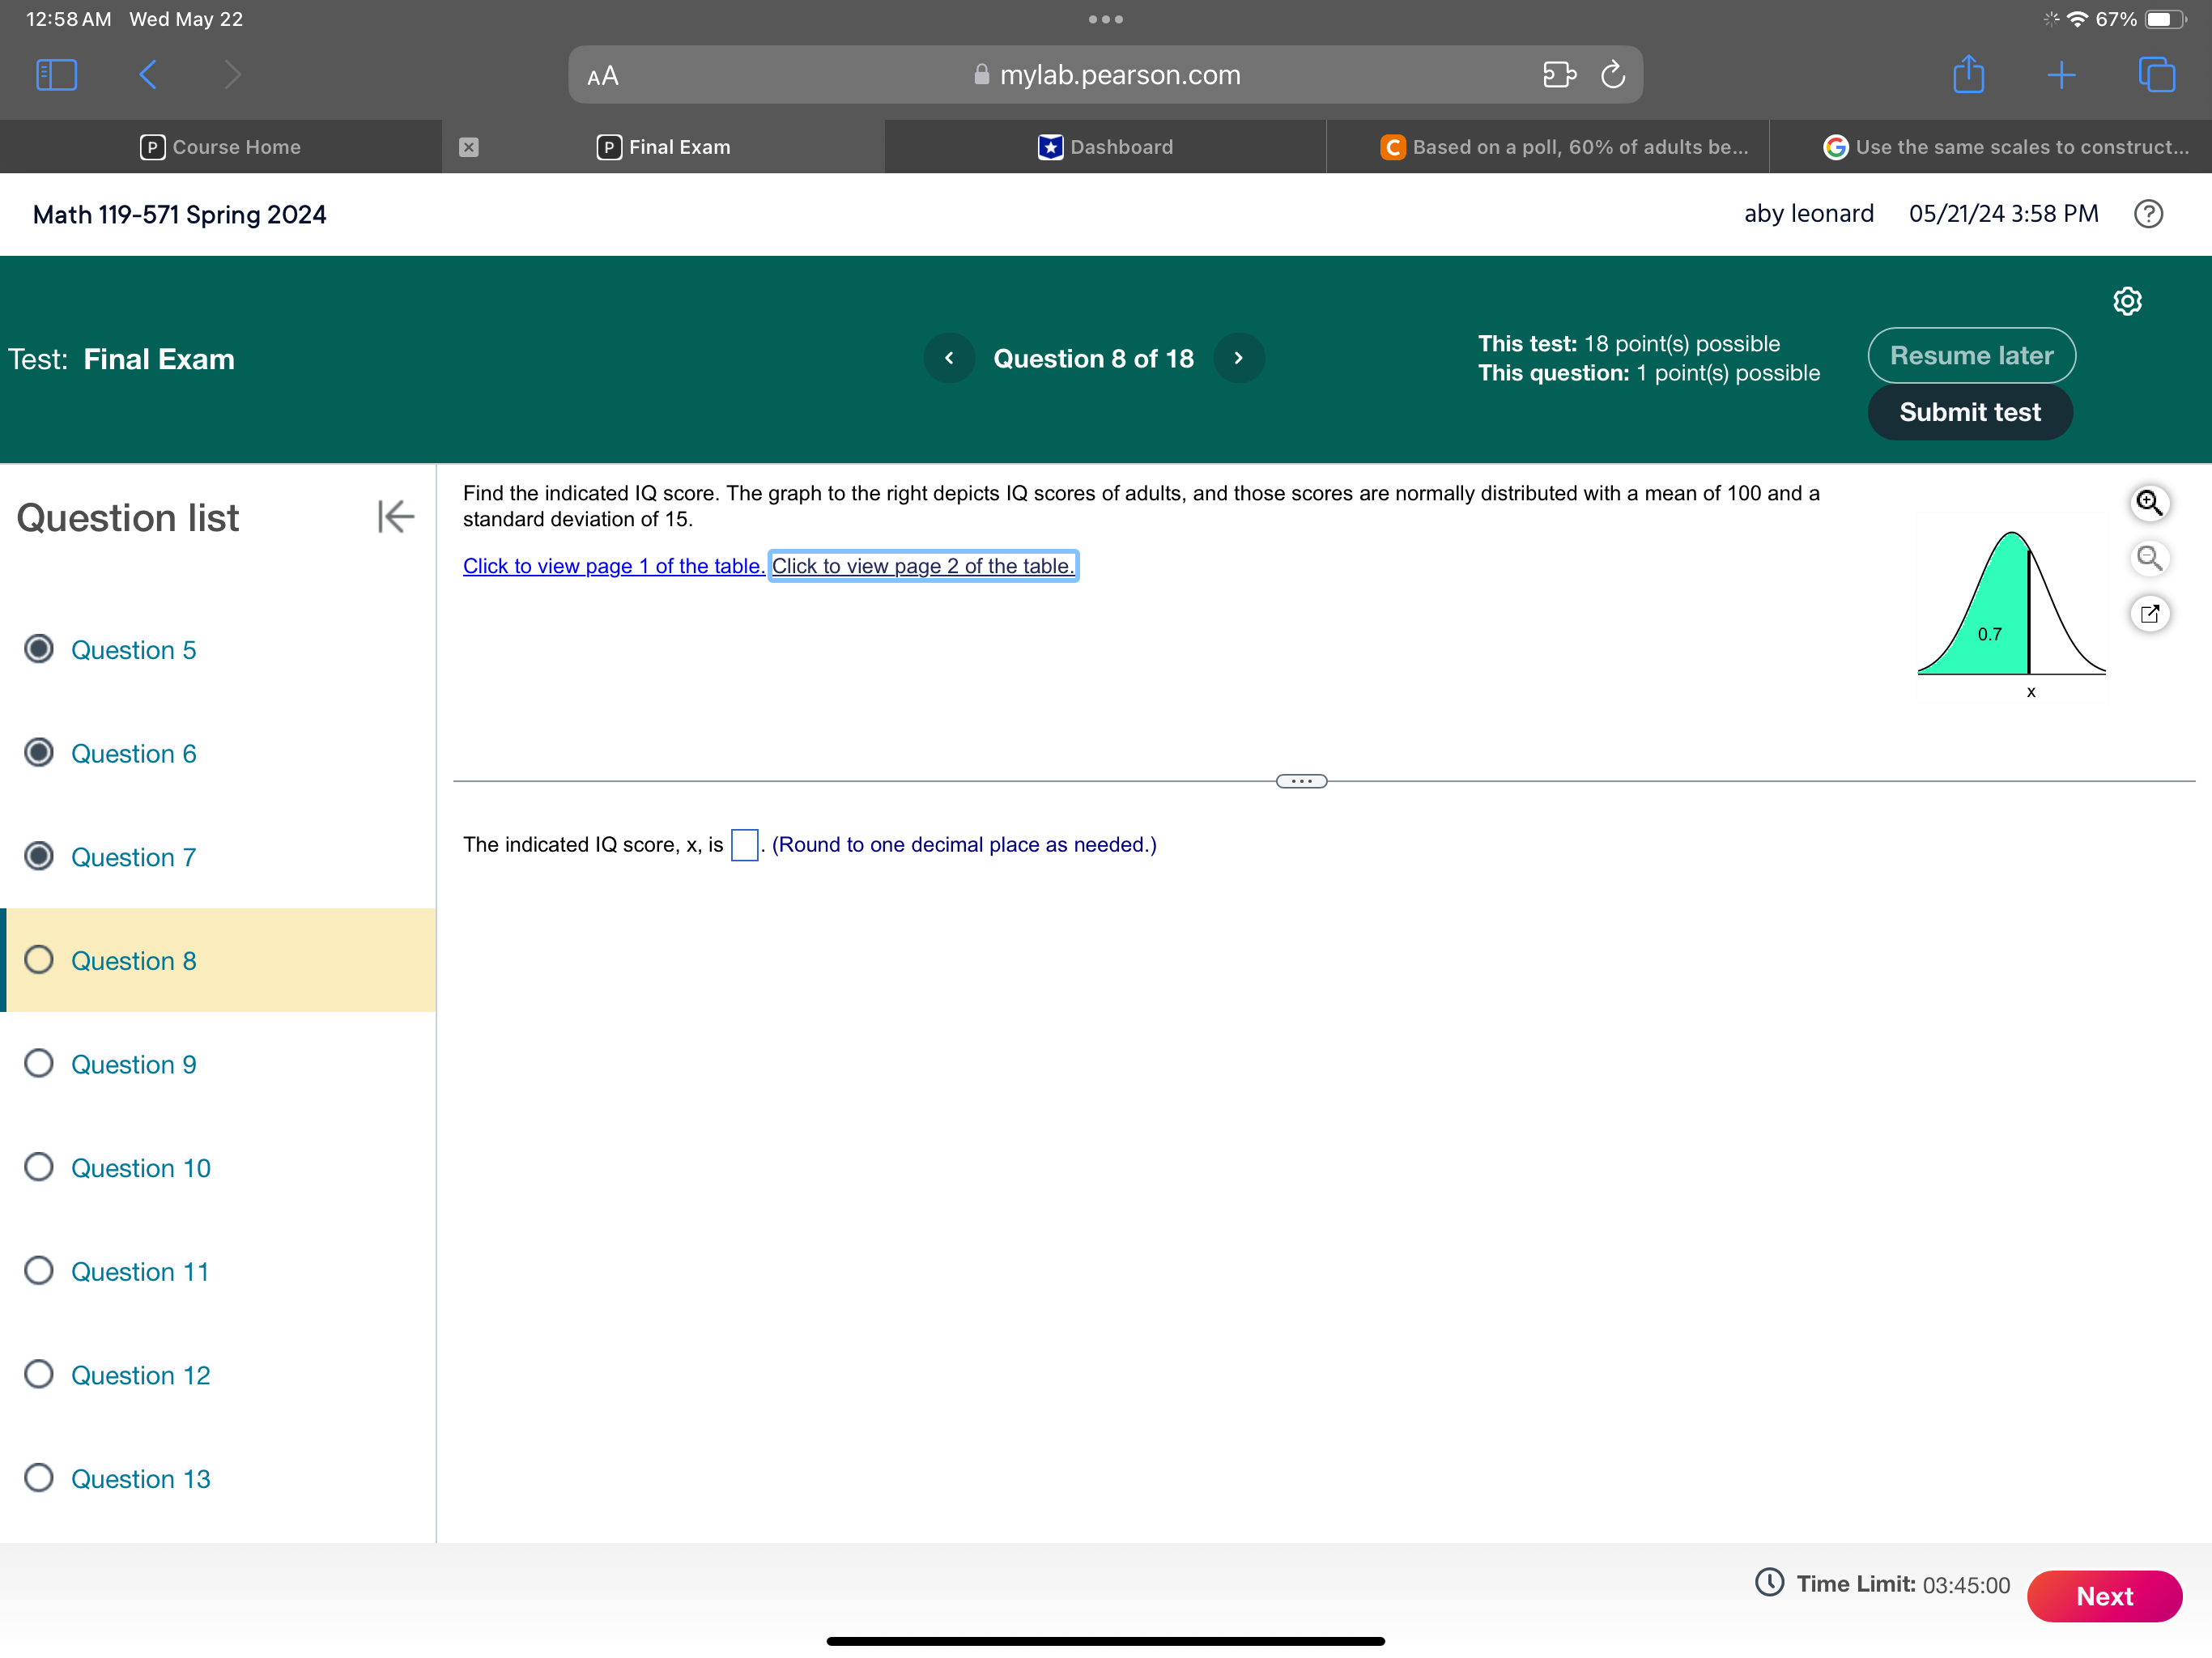2212x1658 pixels.
Task: Open graph in popup window icon
Action: tap(2149, 613)
